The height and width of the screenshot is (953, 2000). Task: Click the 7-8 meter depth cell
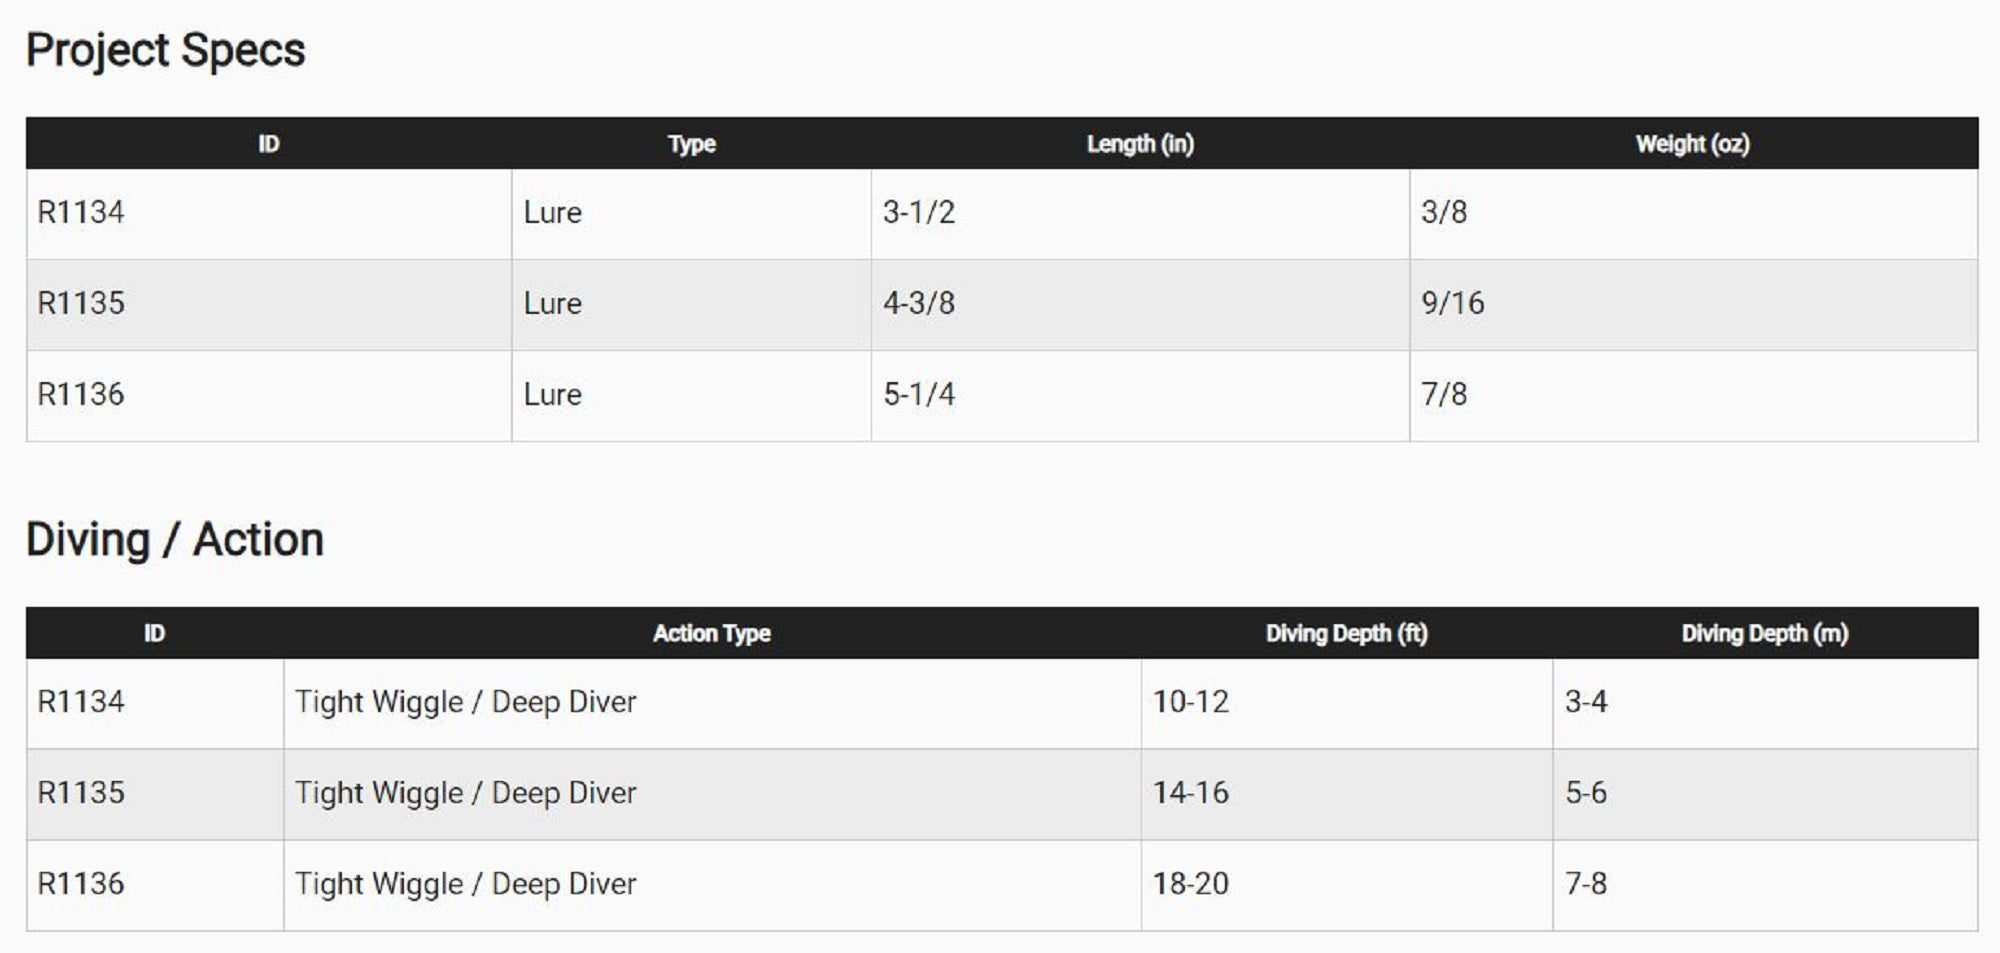[x=1586, y=884]
